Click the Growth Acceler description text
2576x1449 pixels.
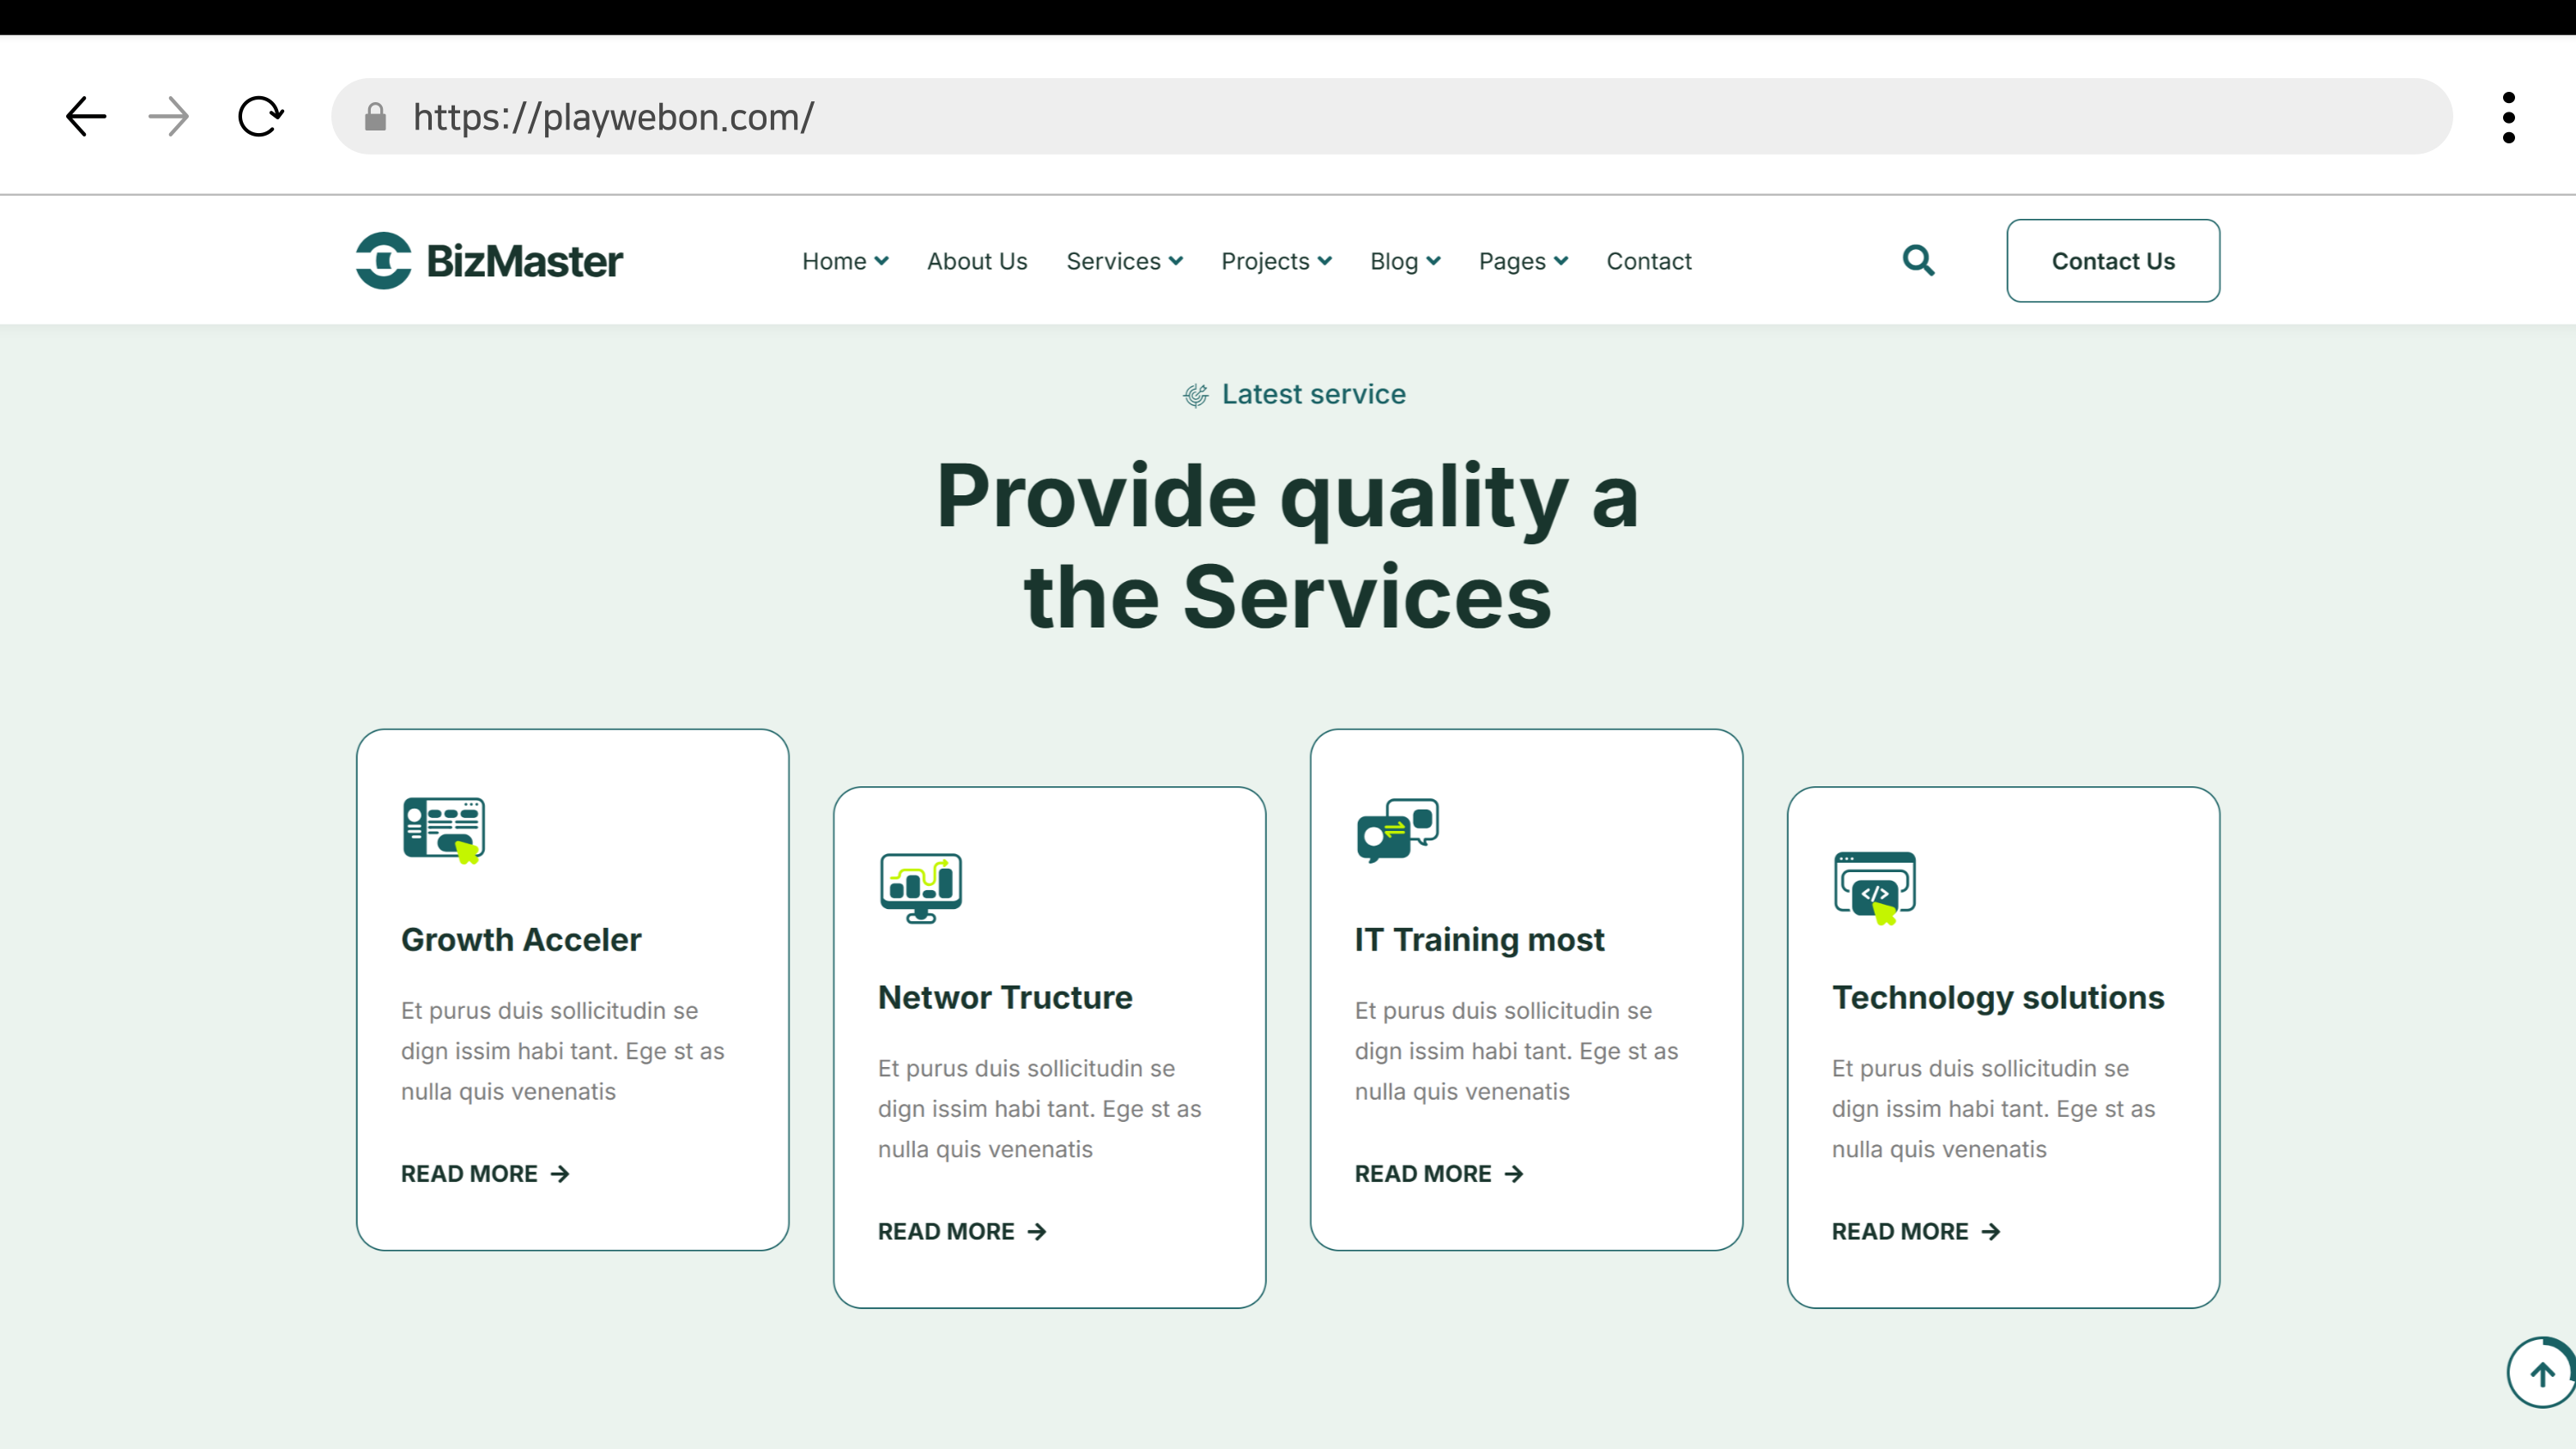tap(563, 1051)
